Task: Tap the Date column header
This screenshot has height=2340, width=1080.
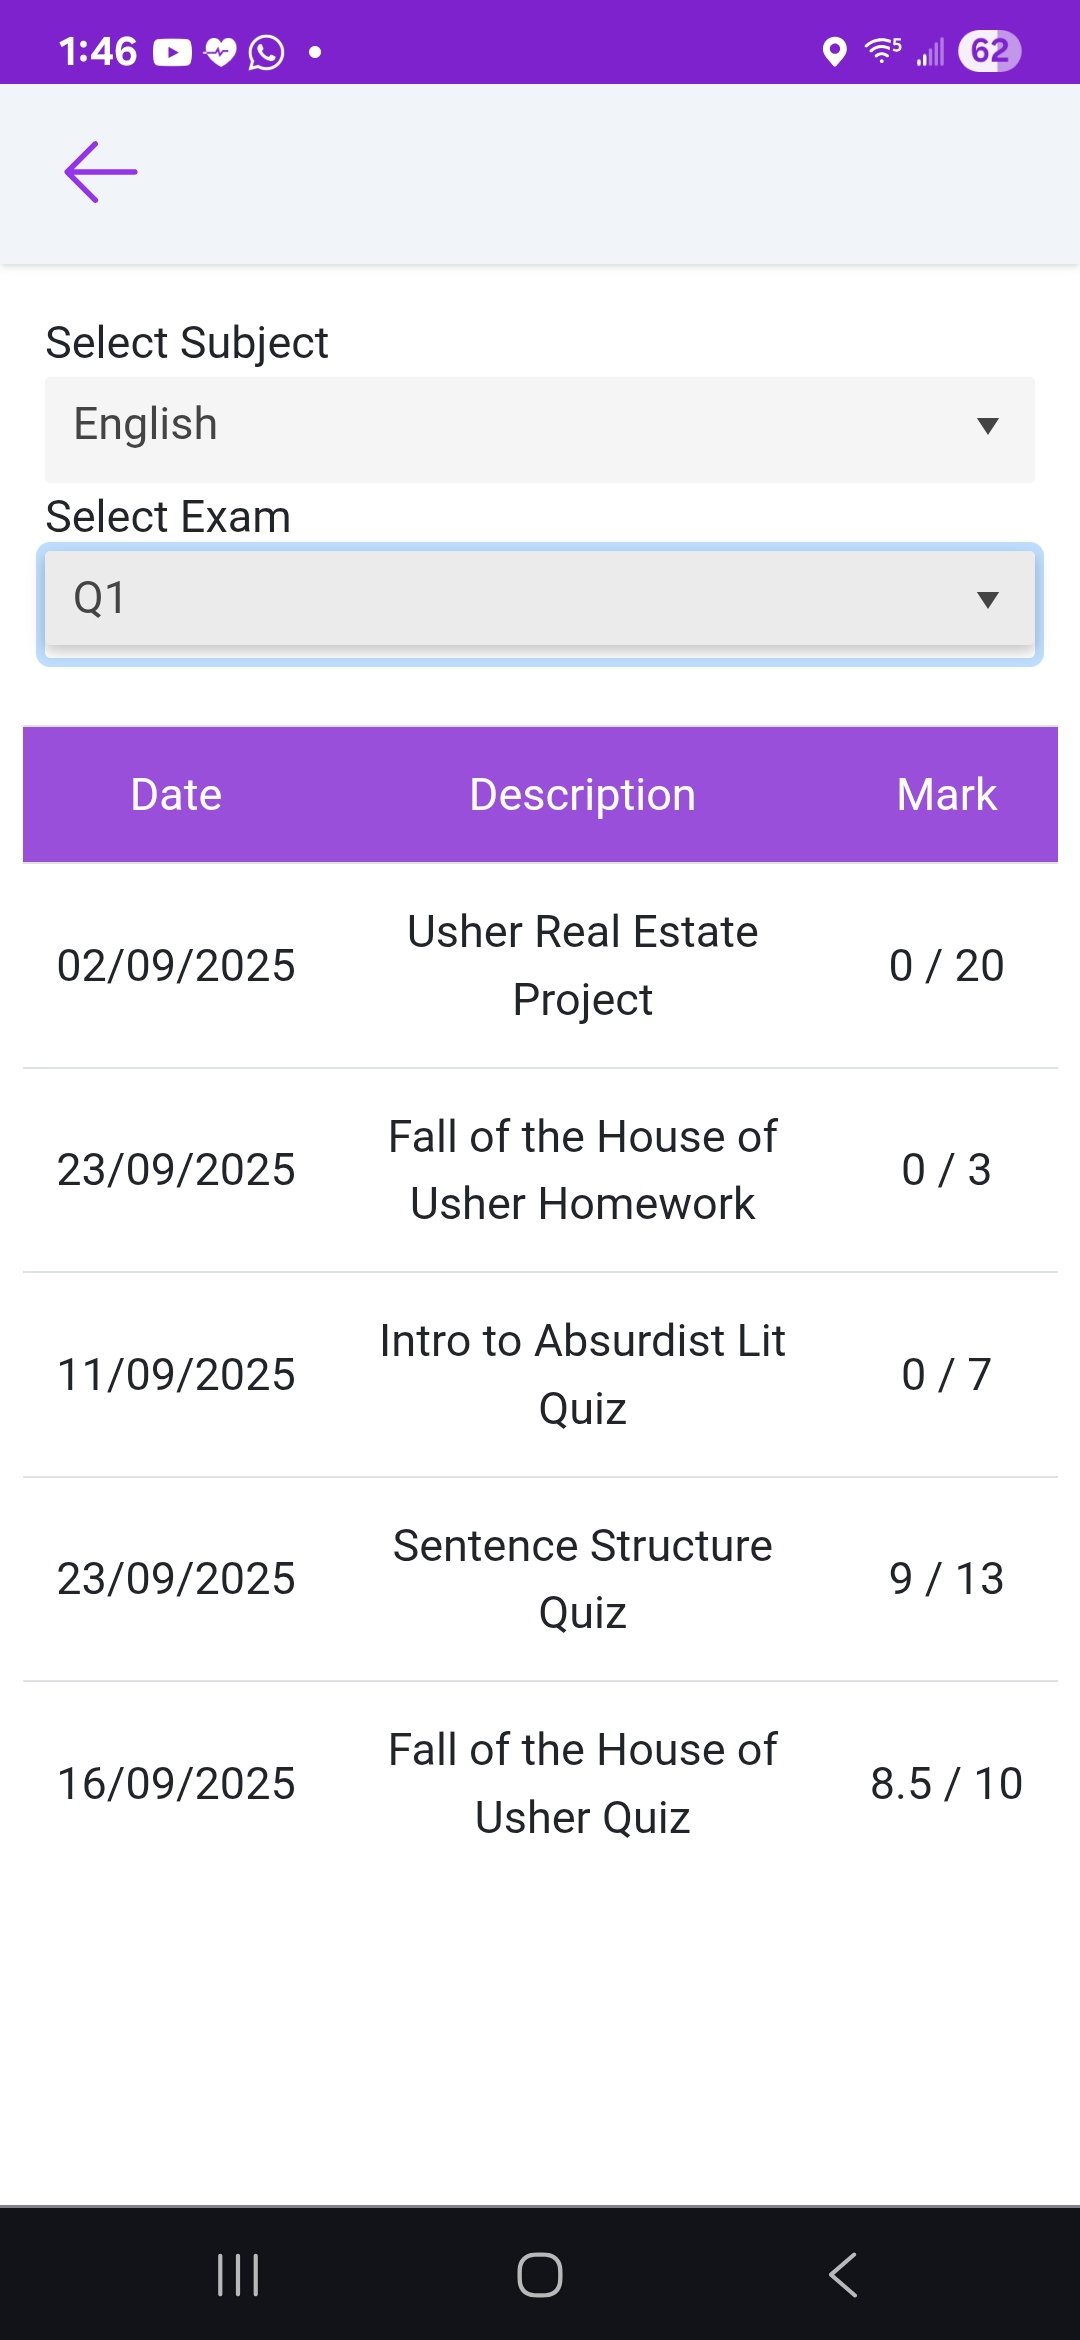Action: (x=176, y=795)
